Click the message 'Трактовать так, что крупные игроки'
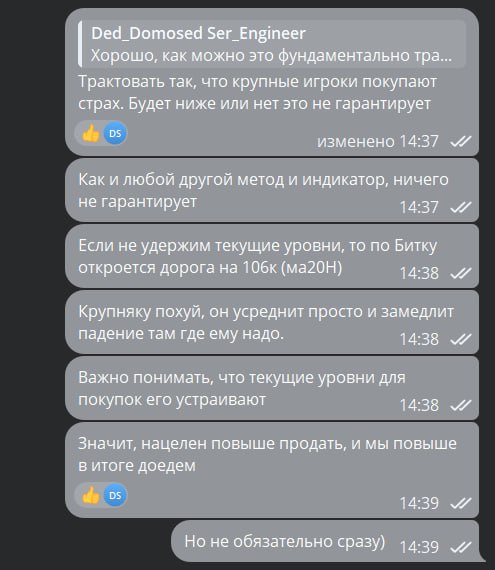 (x=257, y=92)
